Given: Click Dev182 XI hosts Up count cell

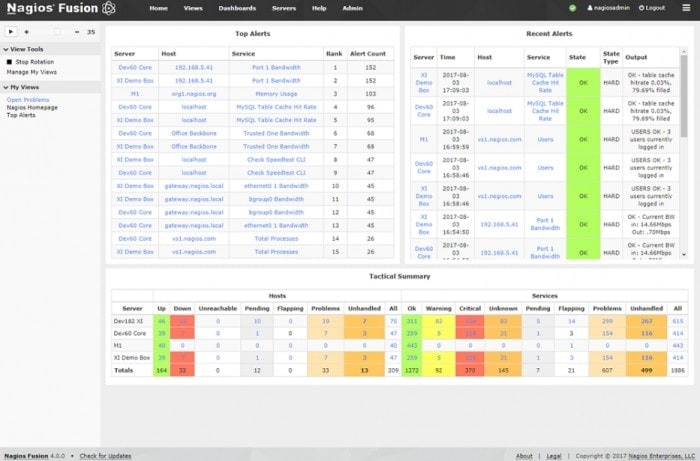Looking at the screenshot, I should coord(161,321).
